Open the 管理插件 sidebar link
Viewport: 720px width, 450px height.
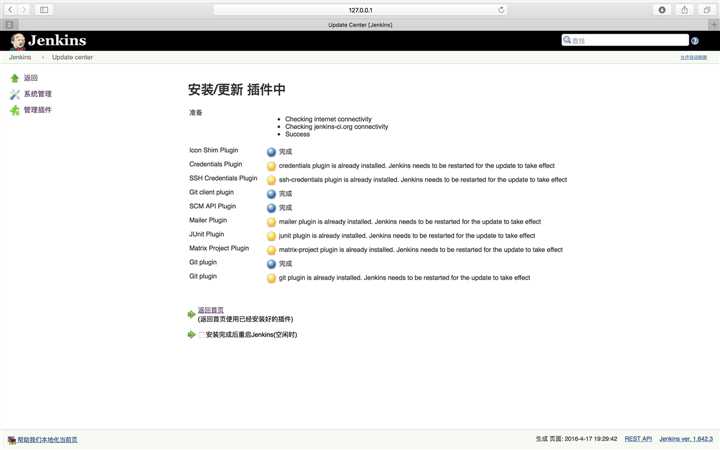(38, 110)
